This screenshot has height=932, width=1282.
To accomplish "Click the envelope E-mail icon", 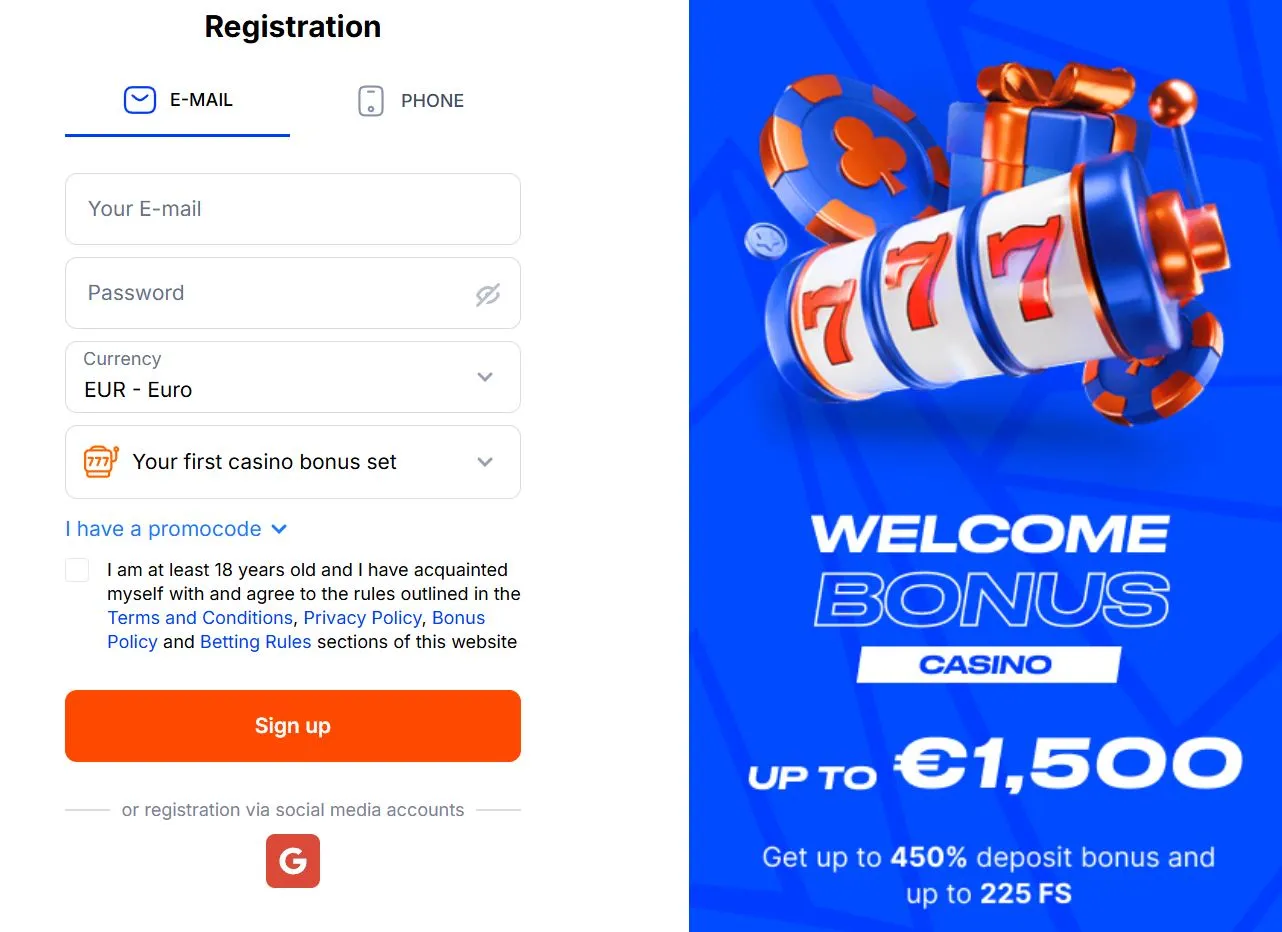I will (x=140, y=100).
